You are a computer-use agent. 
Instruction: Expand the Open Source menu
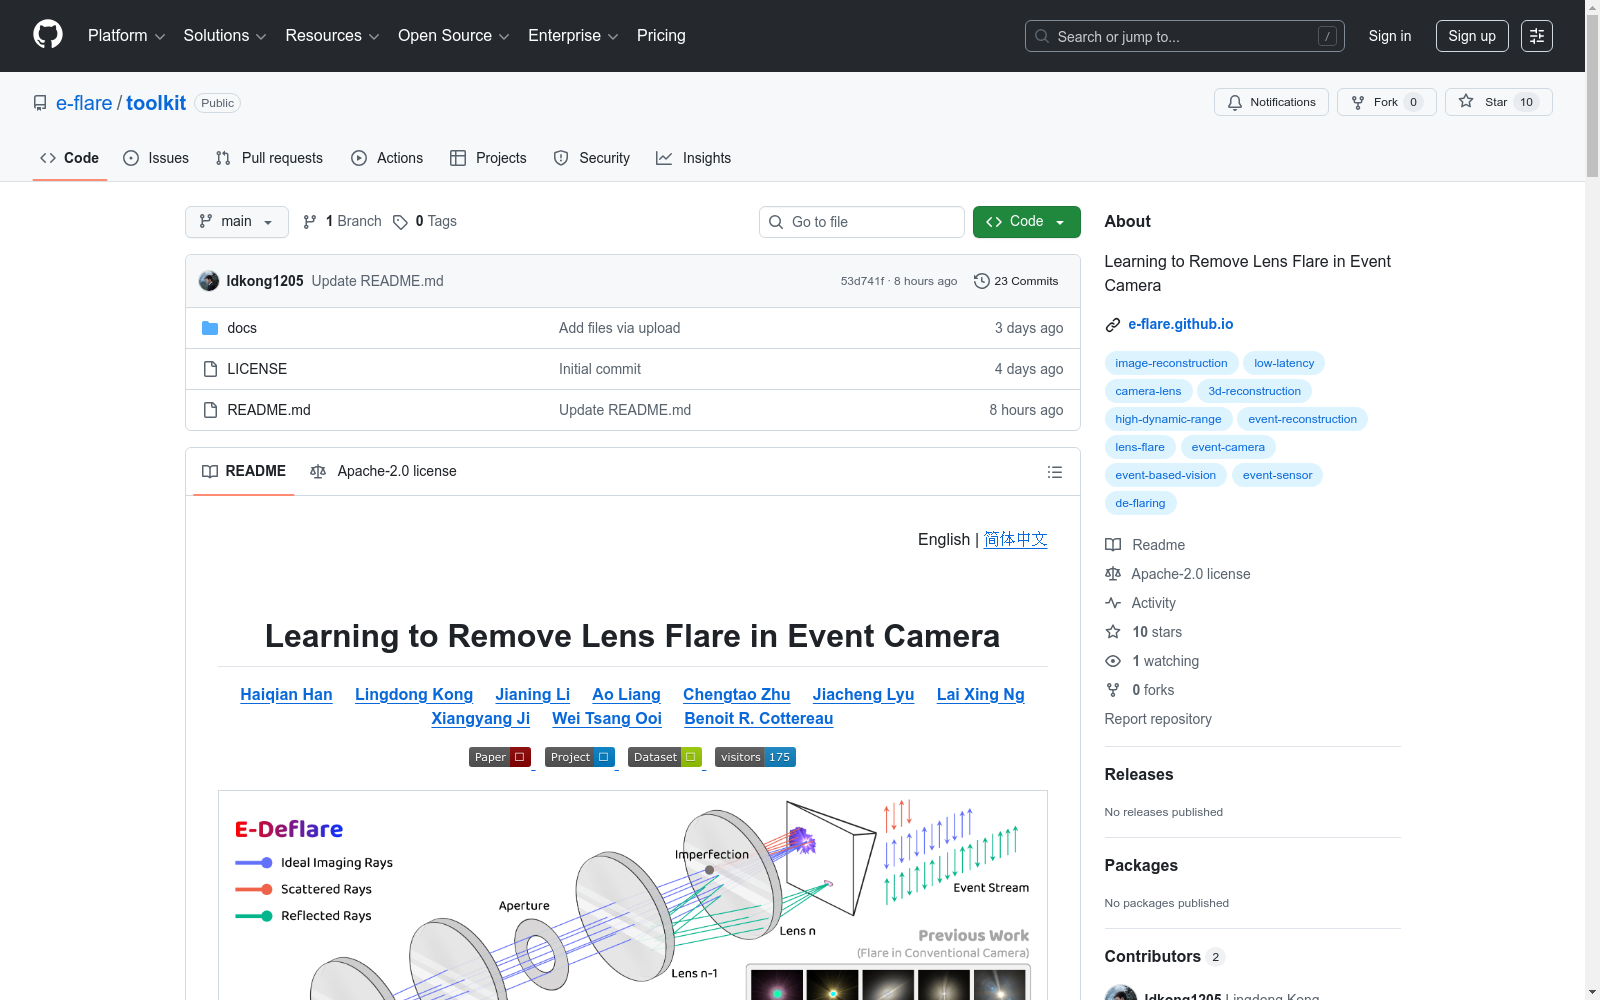point(454,36)
